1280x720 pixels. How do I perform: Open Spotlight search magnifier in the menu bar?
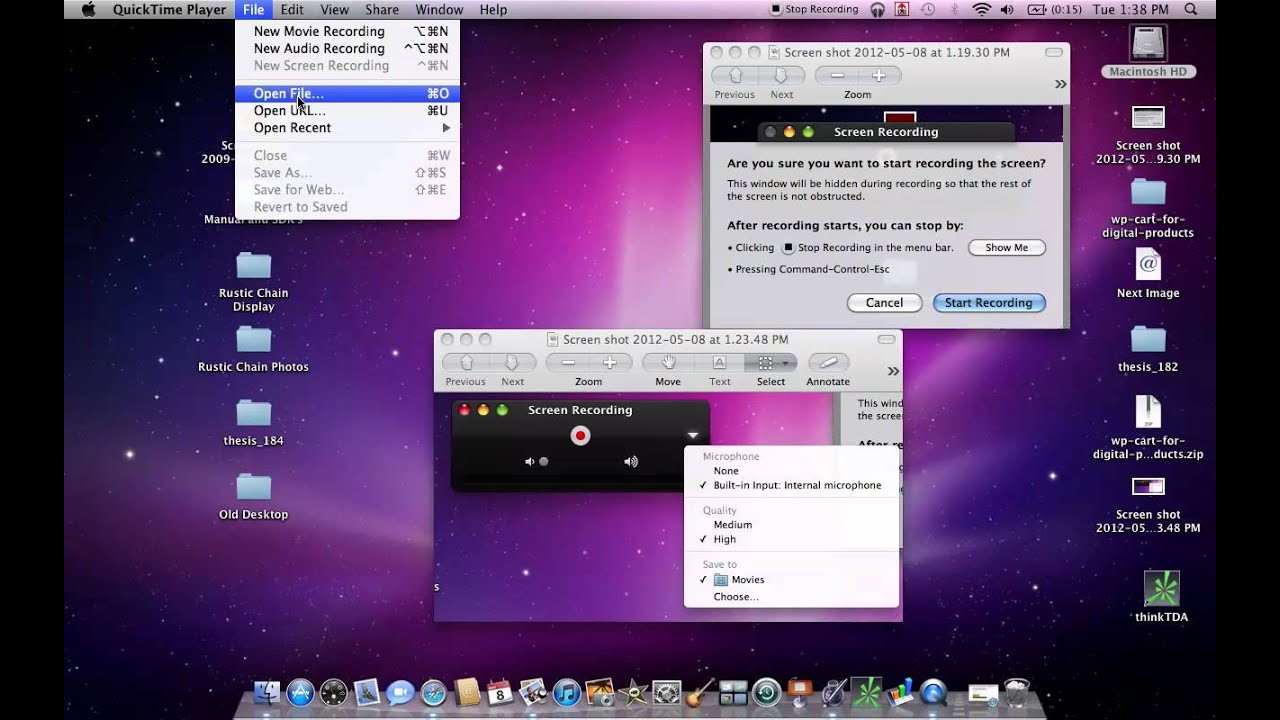click(1191, 9)
